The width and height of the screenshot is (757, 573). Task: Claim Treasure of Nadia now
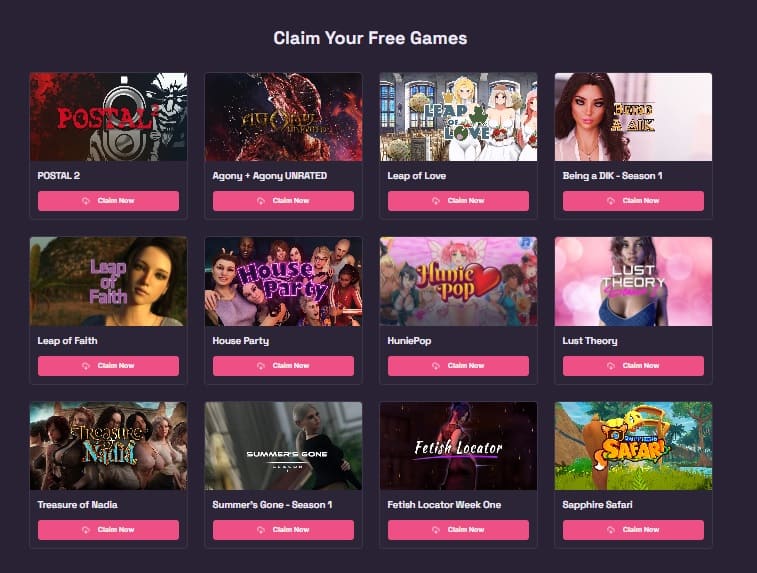click(108, 530)
